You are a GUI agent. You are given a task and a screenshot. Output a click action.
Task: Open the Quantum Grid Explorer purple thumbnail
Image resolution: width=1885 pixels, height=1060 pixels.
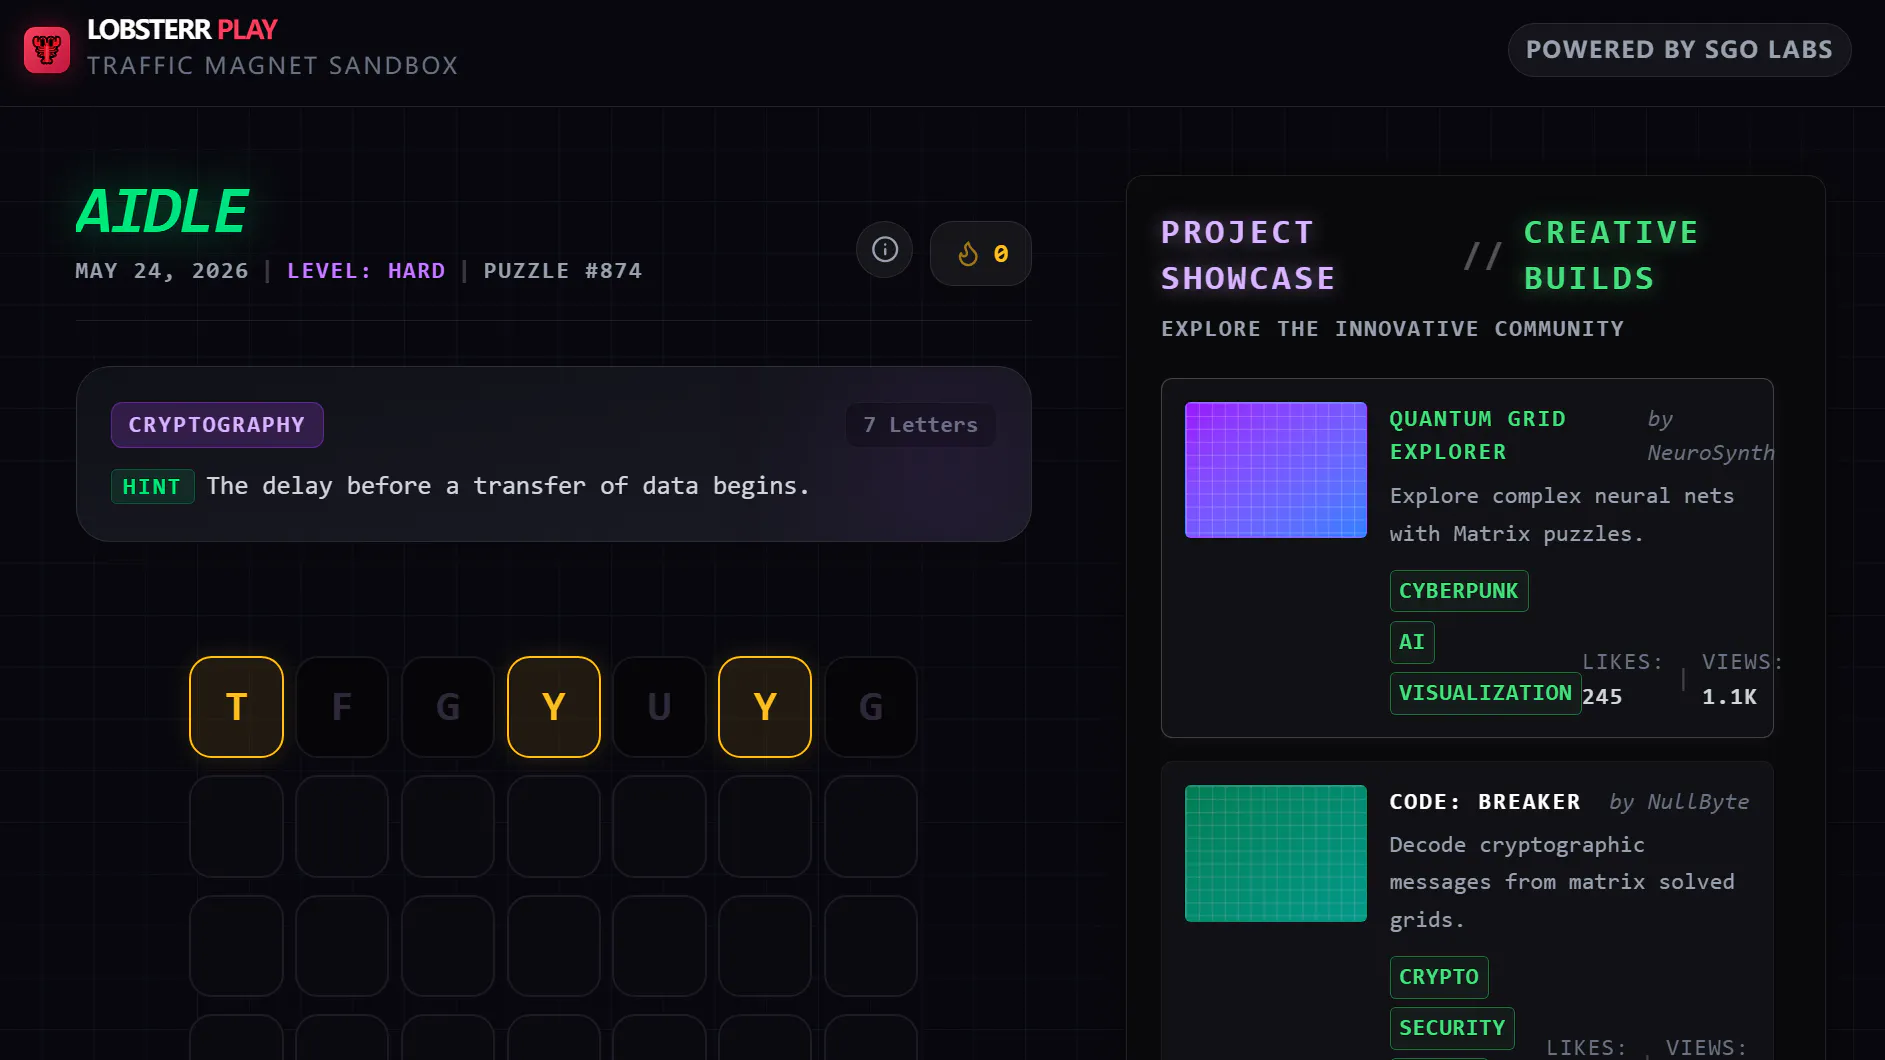(x=1276, y=470)
